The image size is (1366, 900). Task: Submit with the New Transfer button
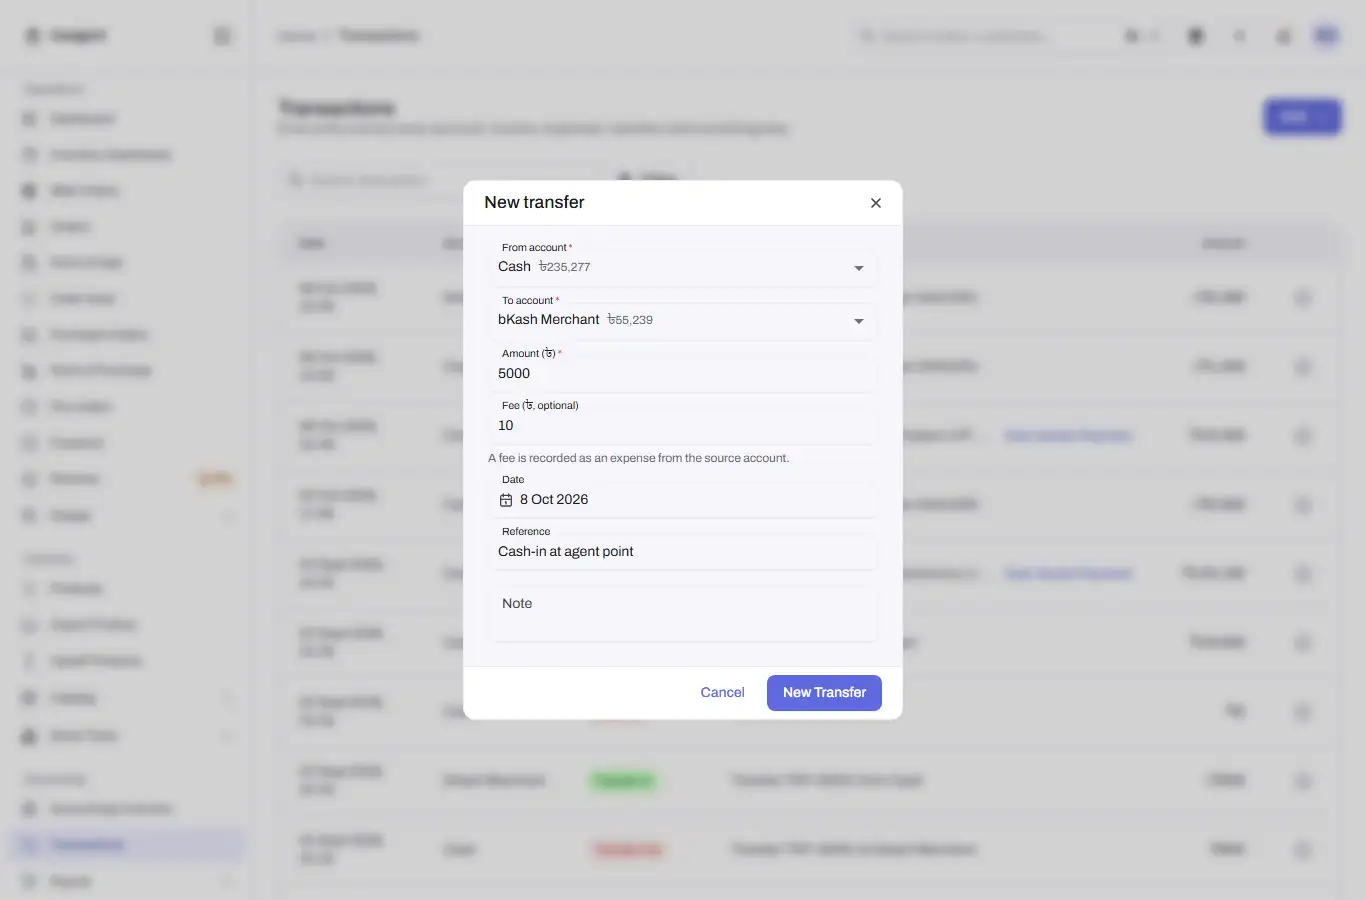(824, 693)
